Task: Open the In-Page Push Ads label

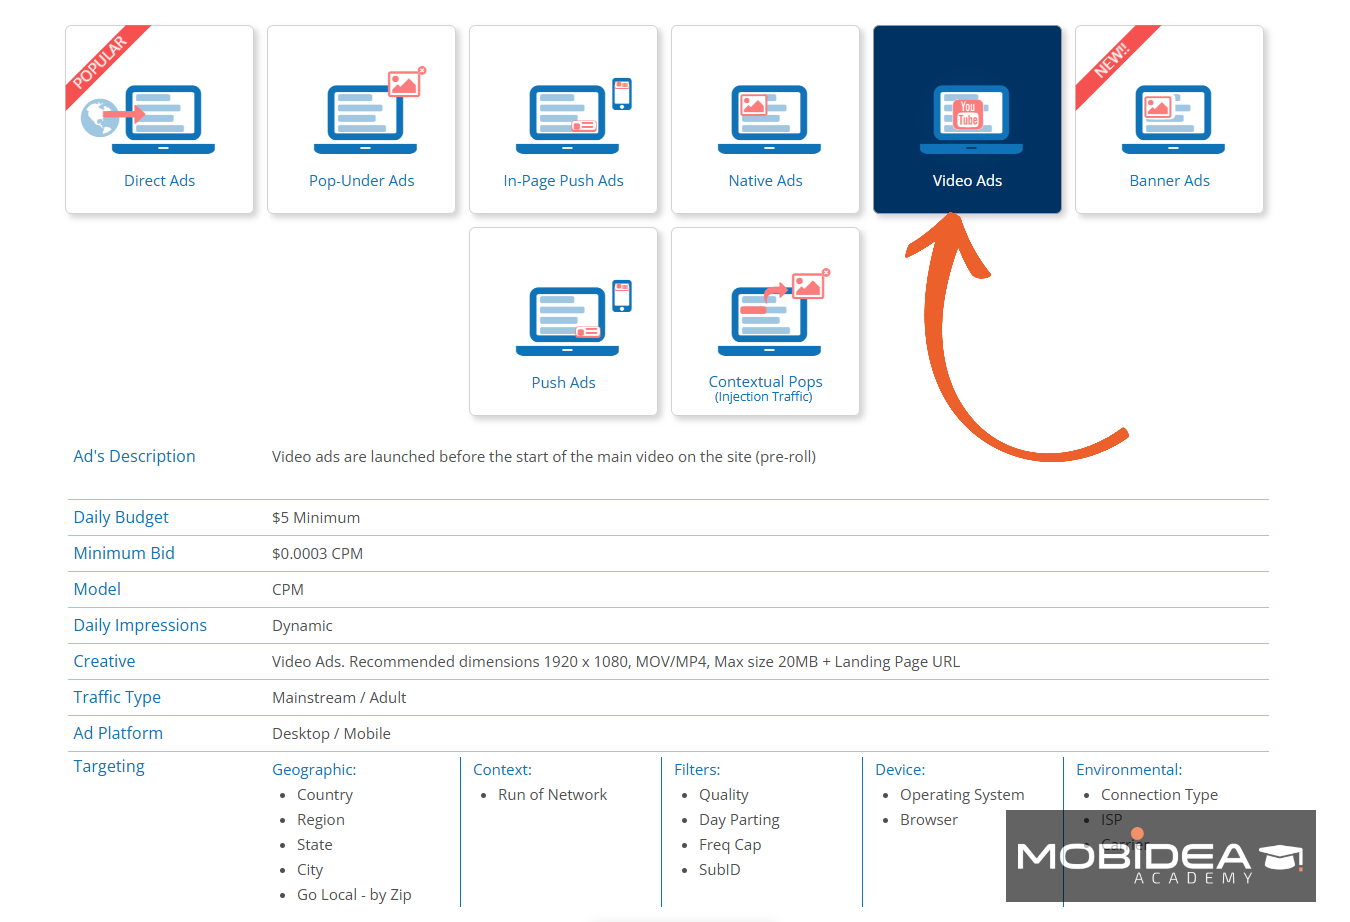Action: click(x=564, y=181)
